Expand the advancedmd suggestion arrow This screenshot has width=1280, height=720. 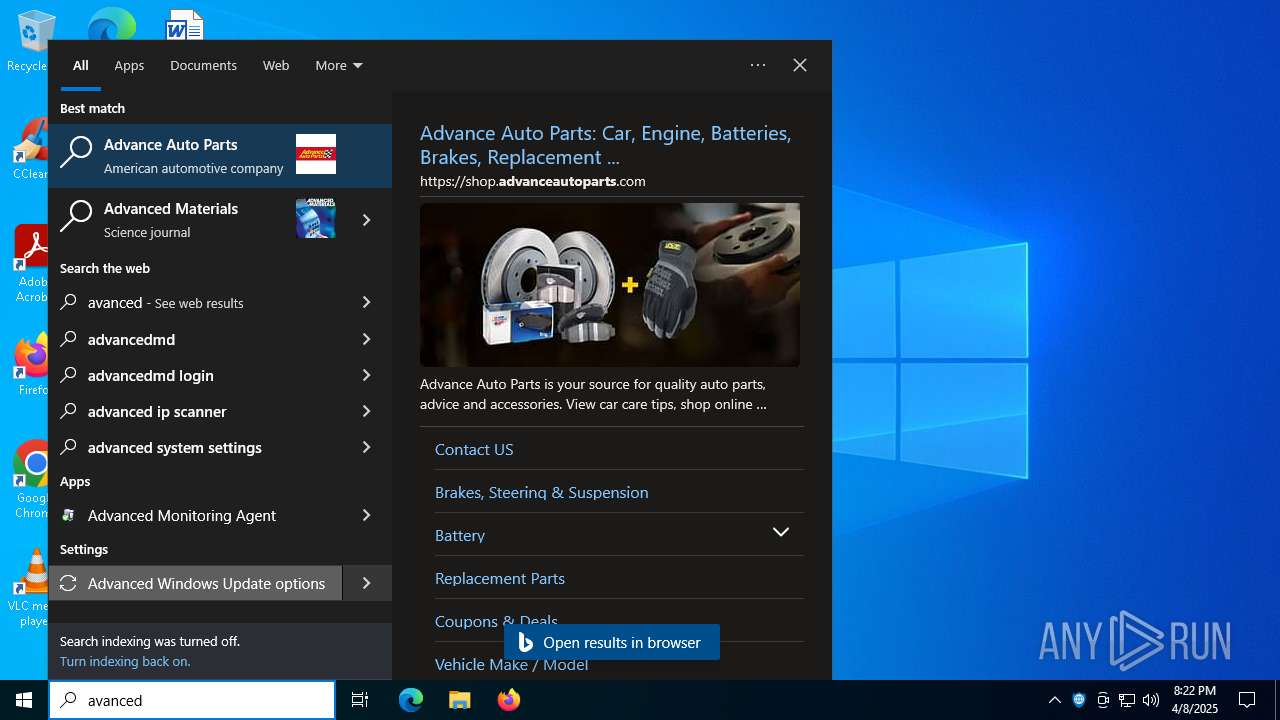click(x=367, y=339)
